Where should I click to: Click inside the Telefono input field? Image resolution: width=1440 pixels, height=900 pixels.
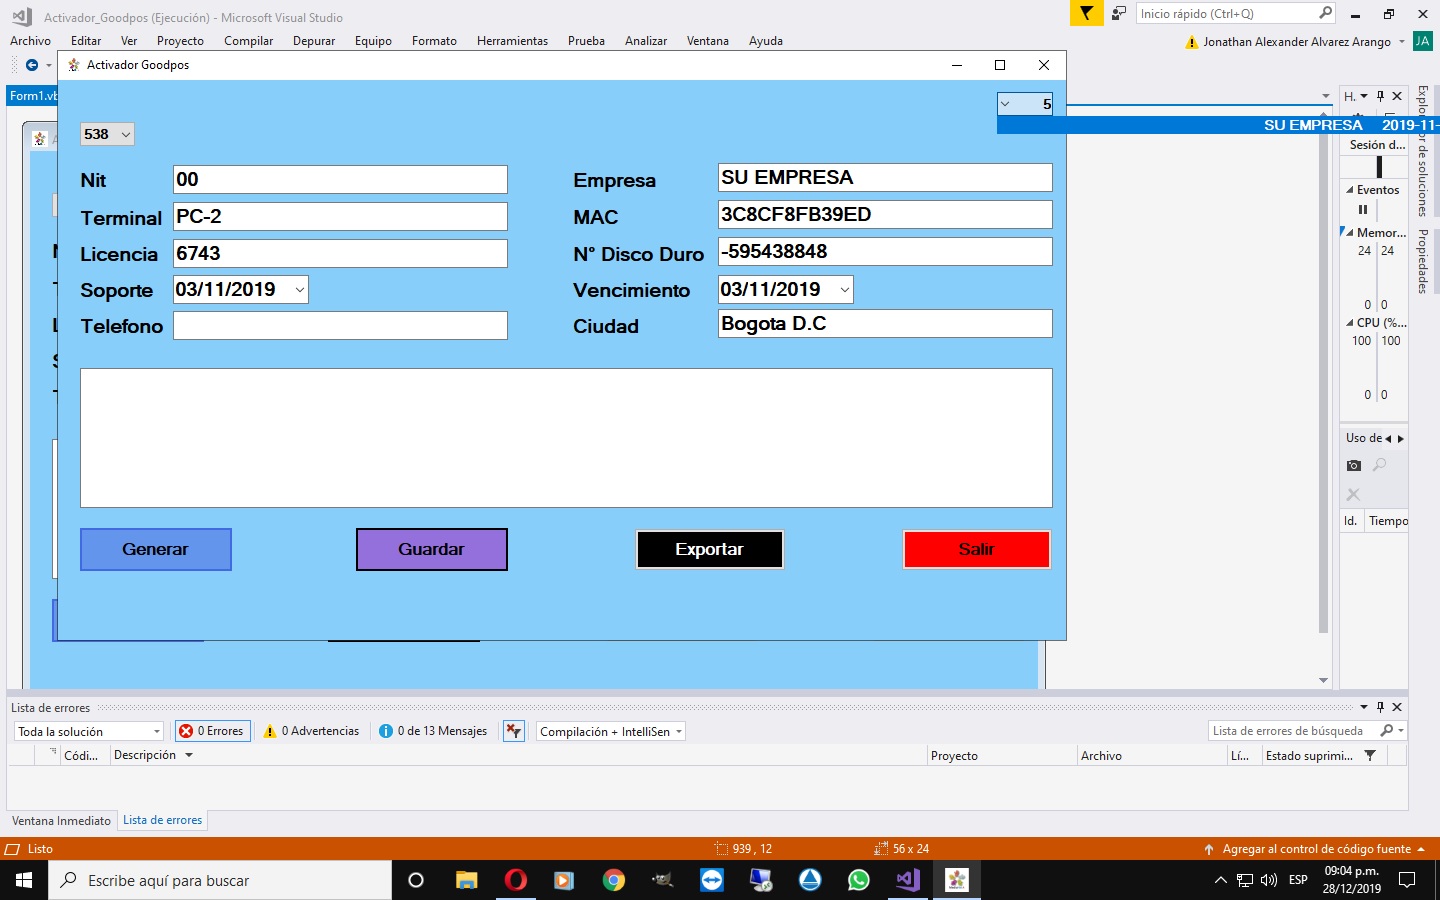(x=340, y=326)
